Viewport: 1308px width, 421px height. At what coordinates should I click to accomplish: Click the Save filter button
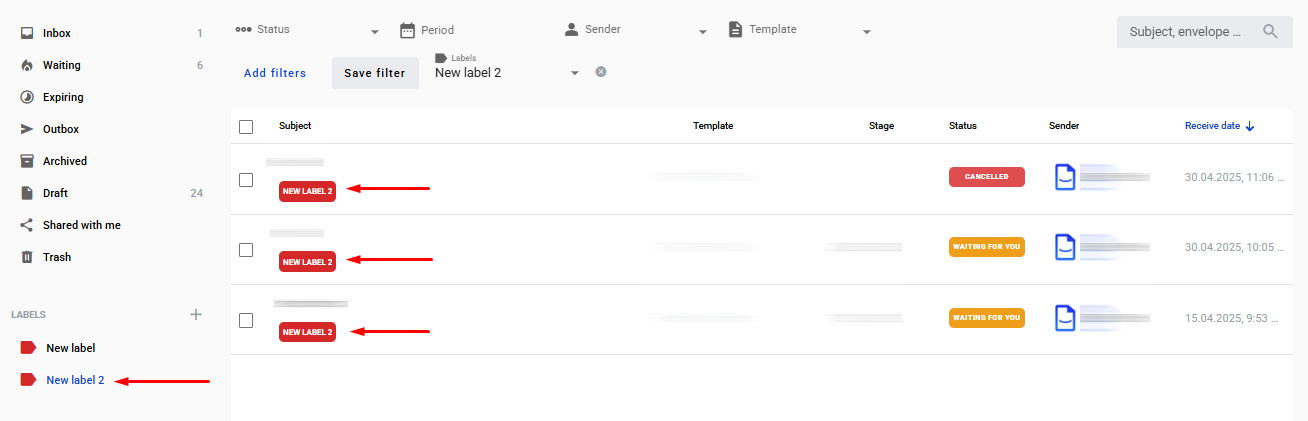(375, 73)
